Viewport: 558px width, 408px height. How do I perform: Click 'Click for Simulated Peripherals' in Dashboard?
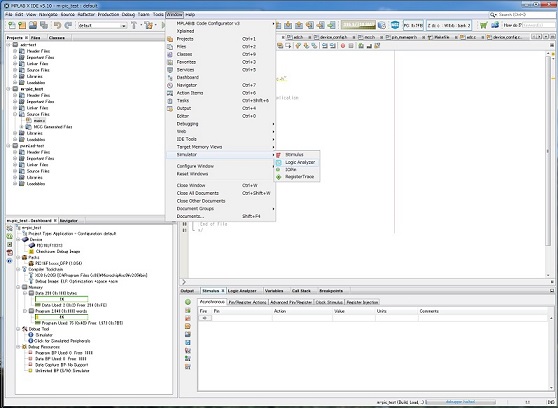62,341
